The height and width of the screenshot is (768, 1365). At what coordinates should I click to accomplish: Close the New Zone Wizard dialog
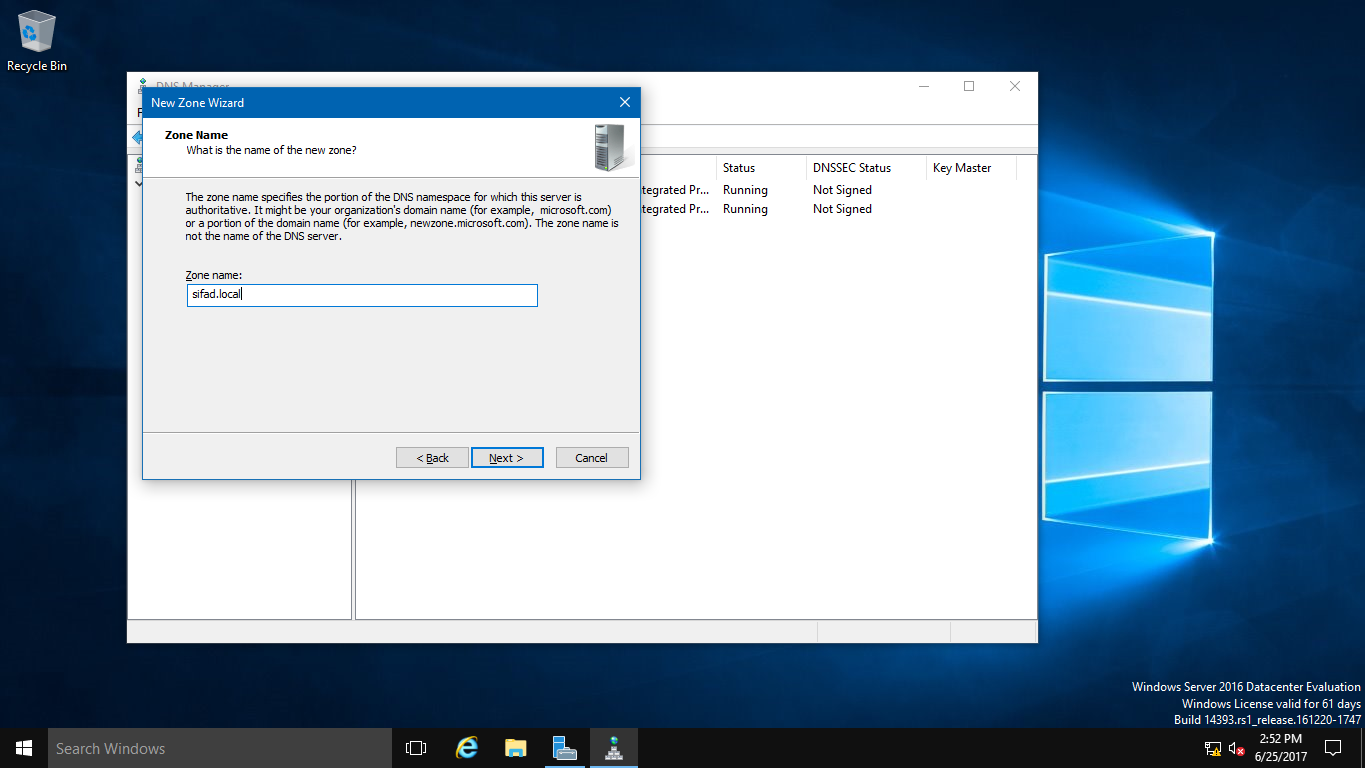(625, 102)
